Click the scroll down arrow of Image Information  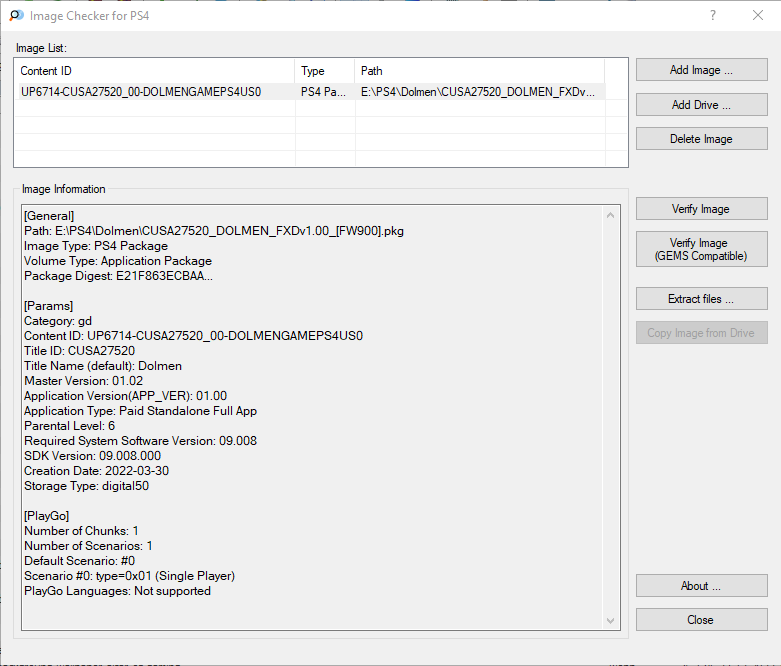click(x=610, y=621)
